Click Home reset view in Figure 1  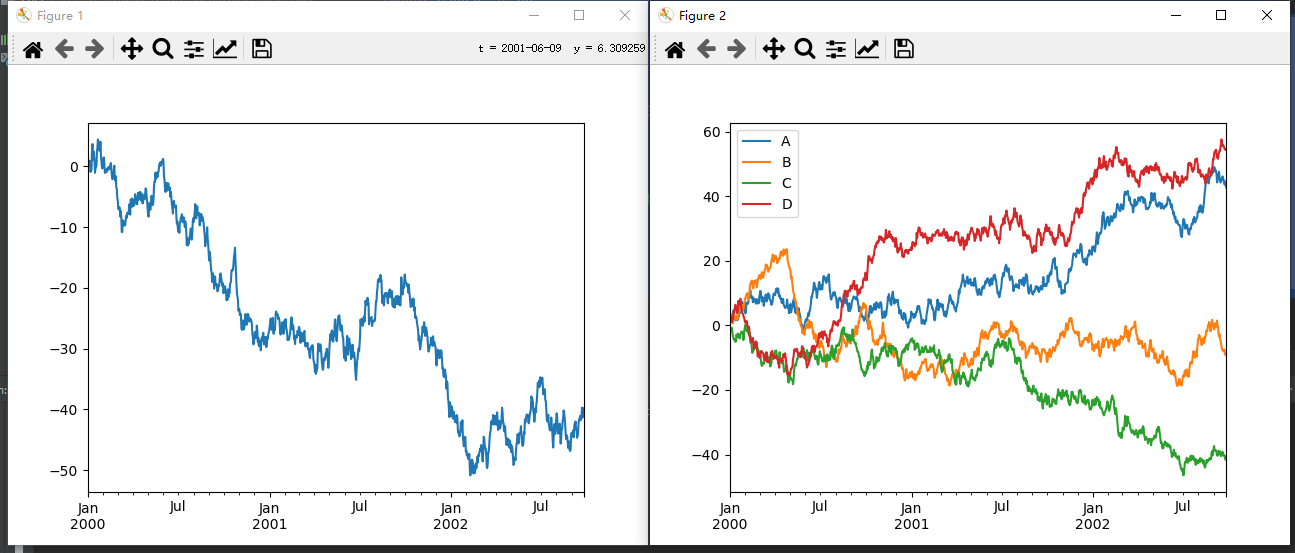click(33, 49)
